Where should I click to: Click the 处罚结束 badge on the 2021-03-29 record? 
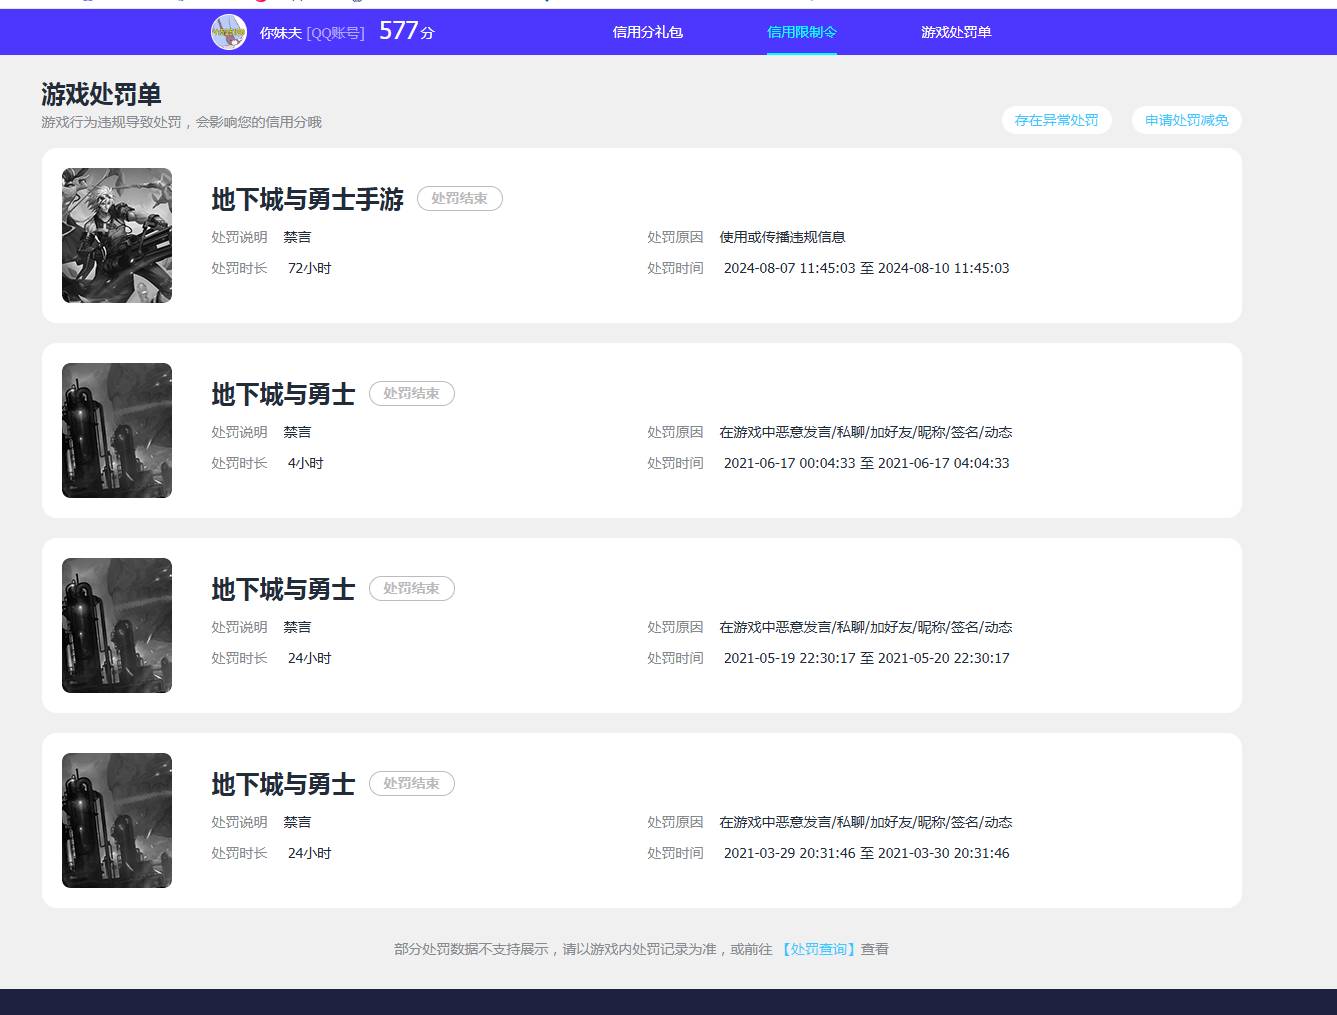point(411,784)
